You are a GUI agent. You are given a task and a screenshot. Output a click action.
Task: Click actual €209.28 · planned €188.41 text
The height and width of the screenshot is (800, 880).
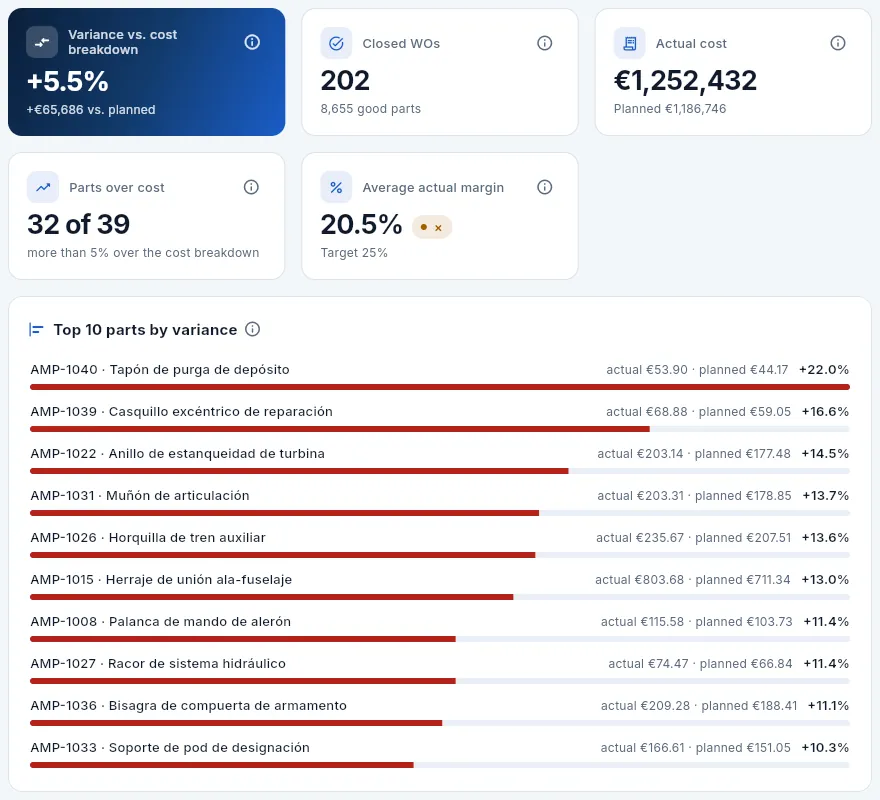699,706
